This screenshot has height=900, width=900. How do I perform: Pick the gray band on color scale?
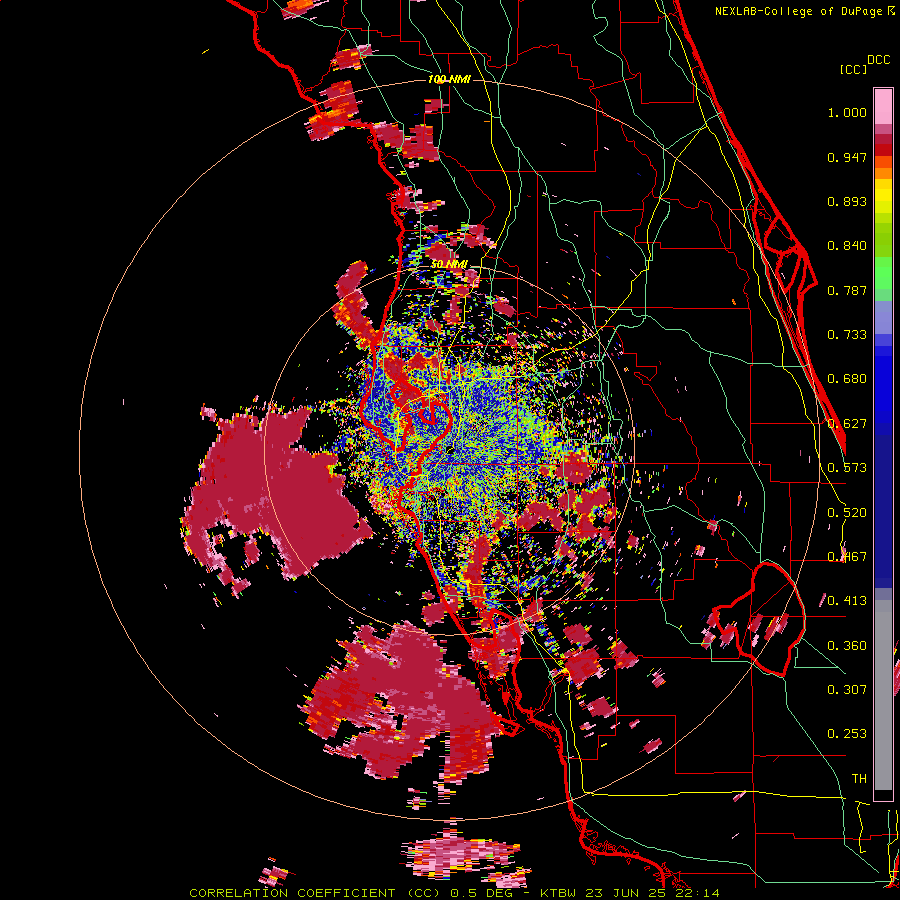pyautogui.click(x=883, y=695)
